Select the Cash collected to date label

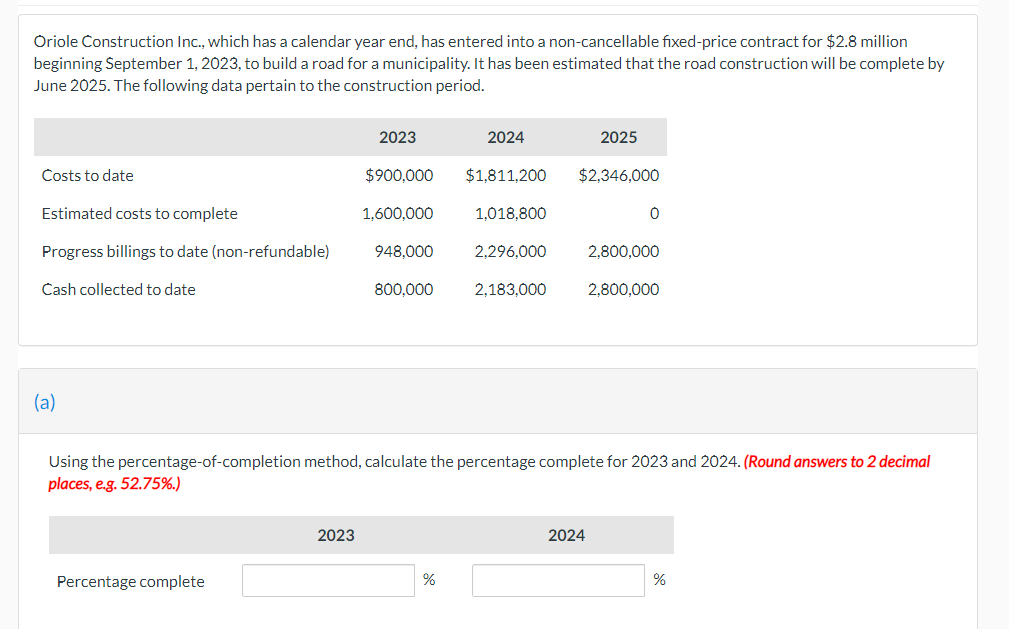tap(117, 289)
